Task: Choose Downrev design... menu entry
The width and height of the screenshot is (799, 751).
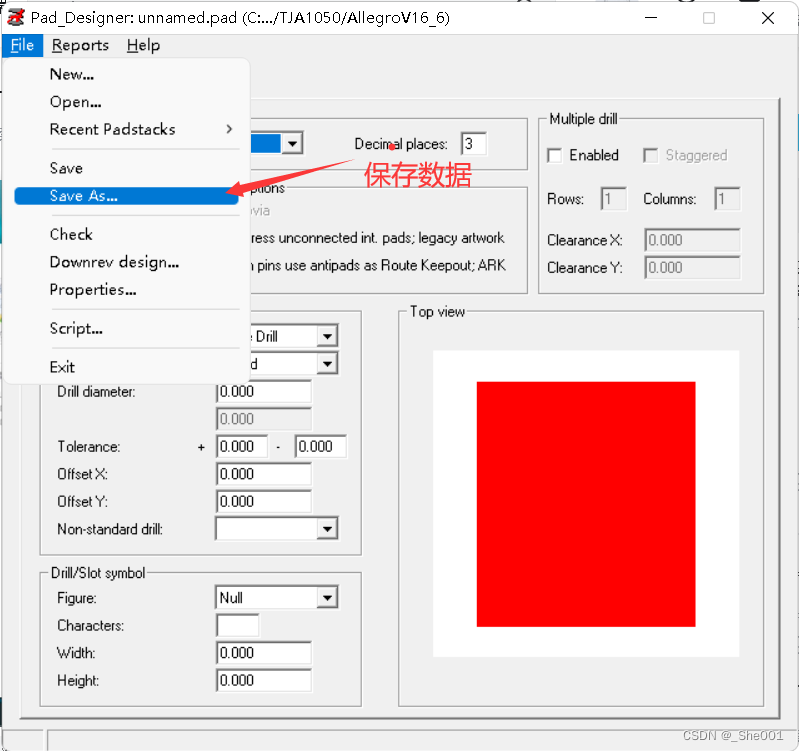Action: [x=114, y=262]
